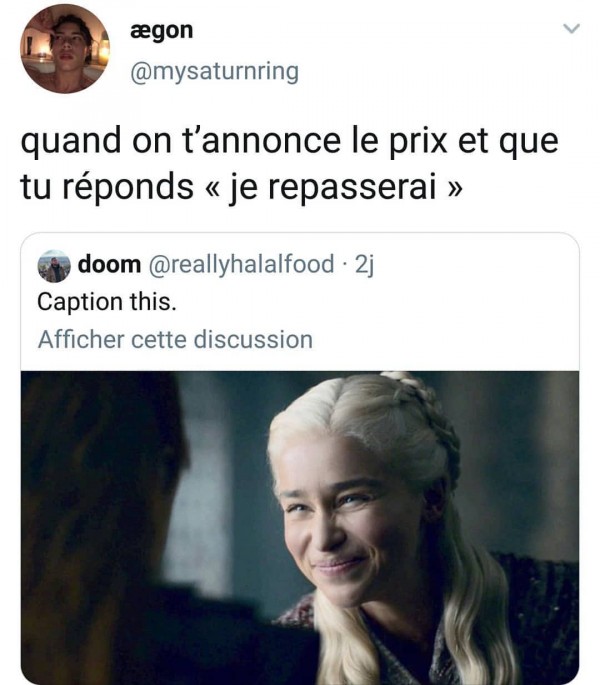This screenshot has width=600, height=685.
Task: Click the Caption this. text
Action: point(107,302)
